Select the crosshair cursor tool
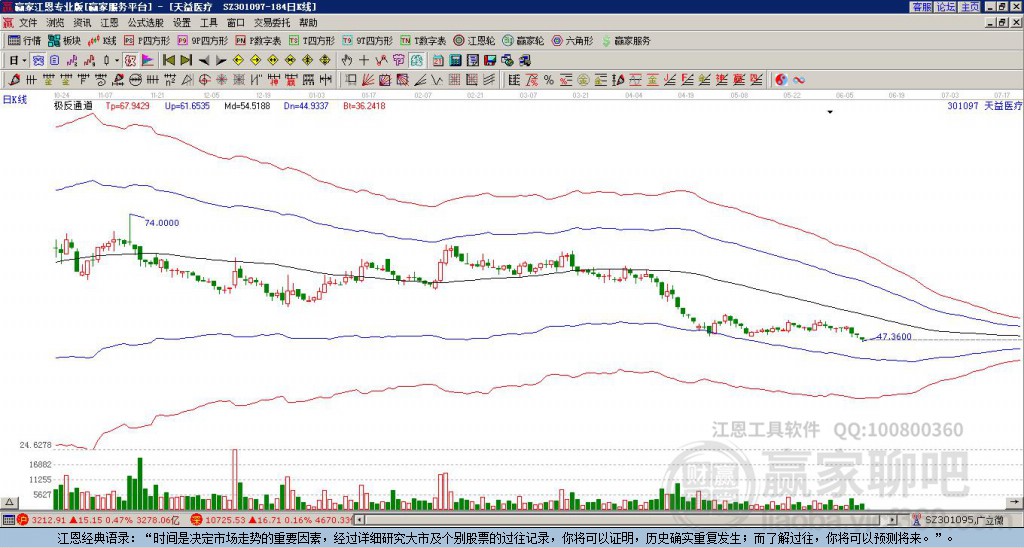This screenshot has width=1024, height=548. point(364,61)
